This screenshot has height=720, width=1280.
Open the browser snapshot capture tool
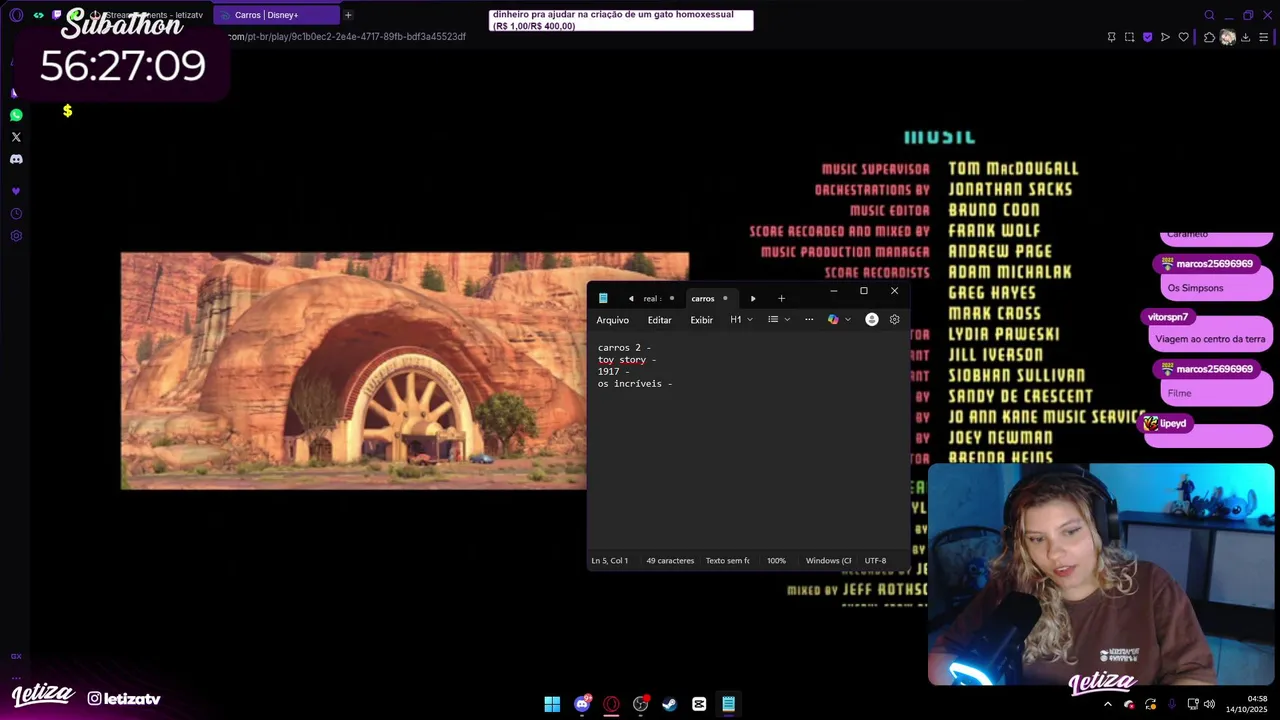[1129, 37]
